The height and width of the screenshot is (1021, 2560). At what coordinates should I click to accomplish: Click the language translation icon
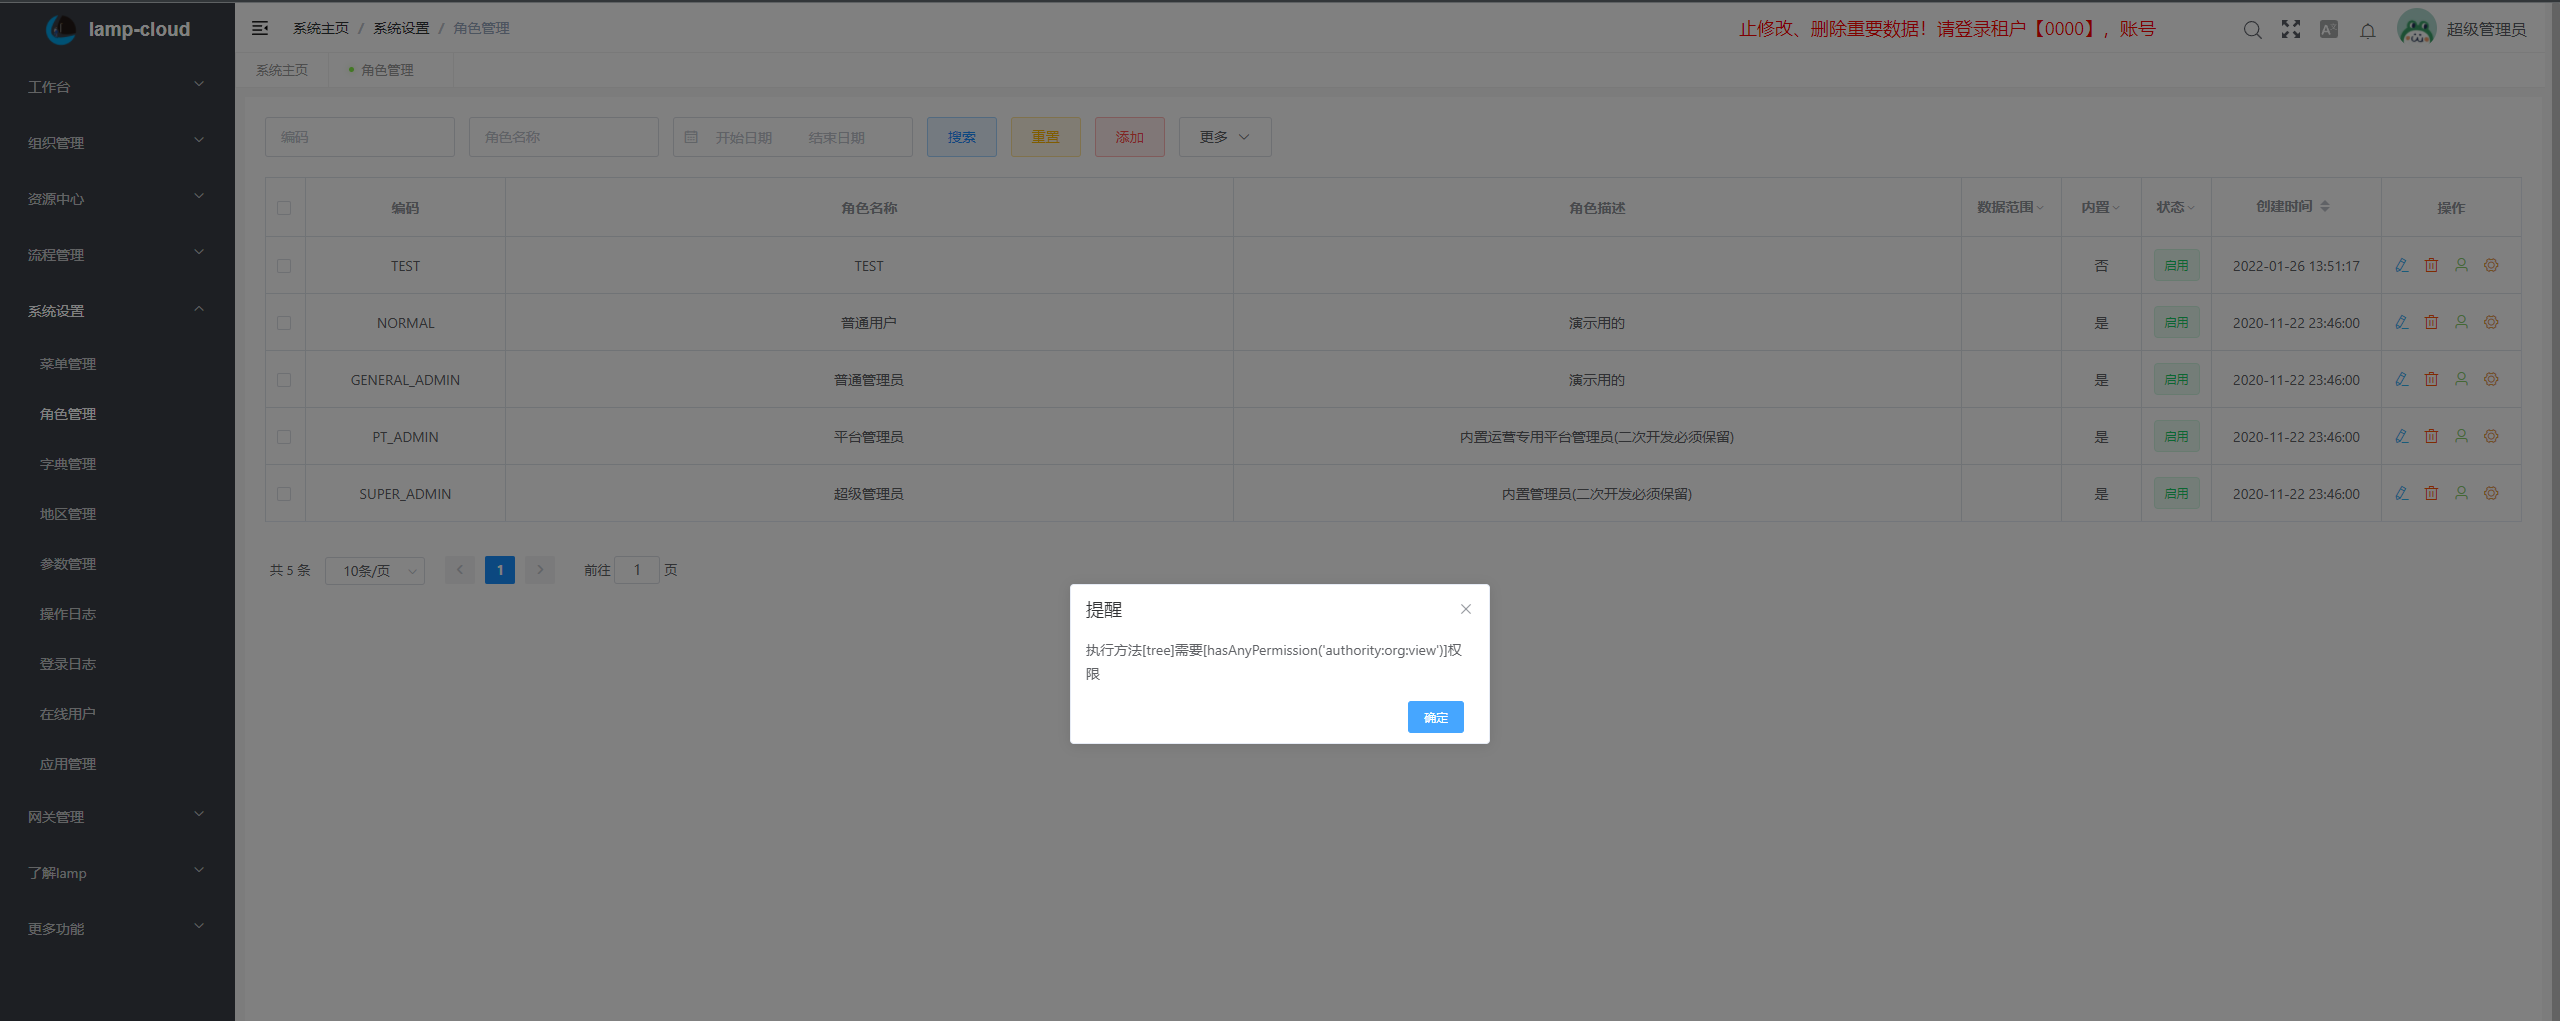2328,29
